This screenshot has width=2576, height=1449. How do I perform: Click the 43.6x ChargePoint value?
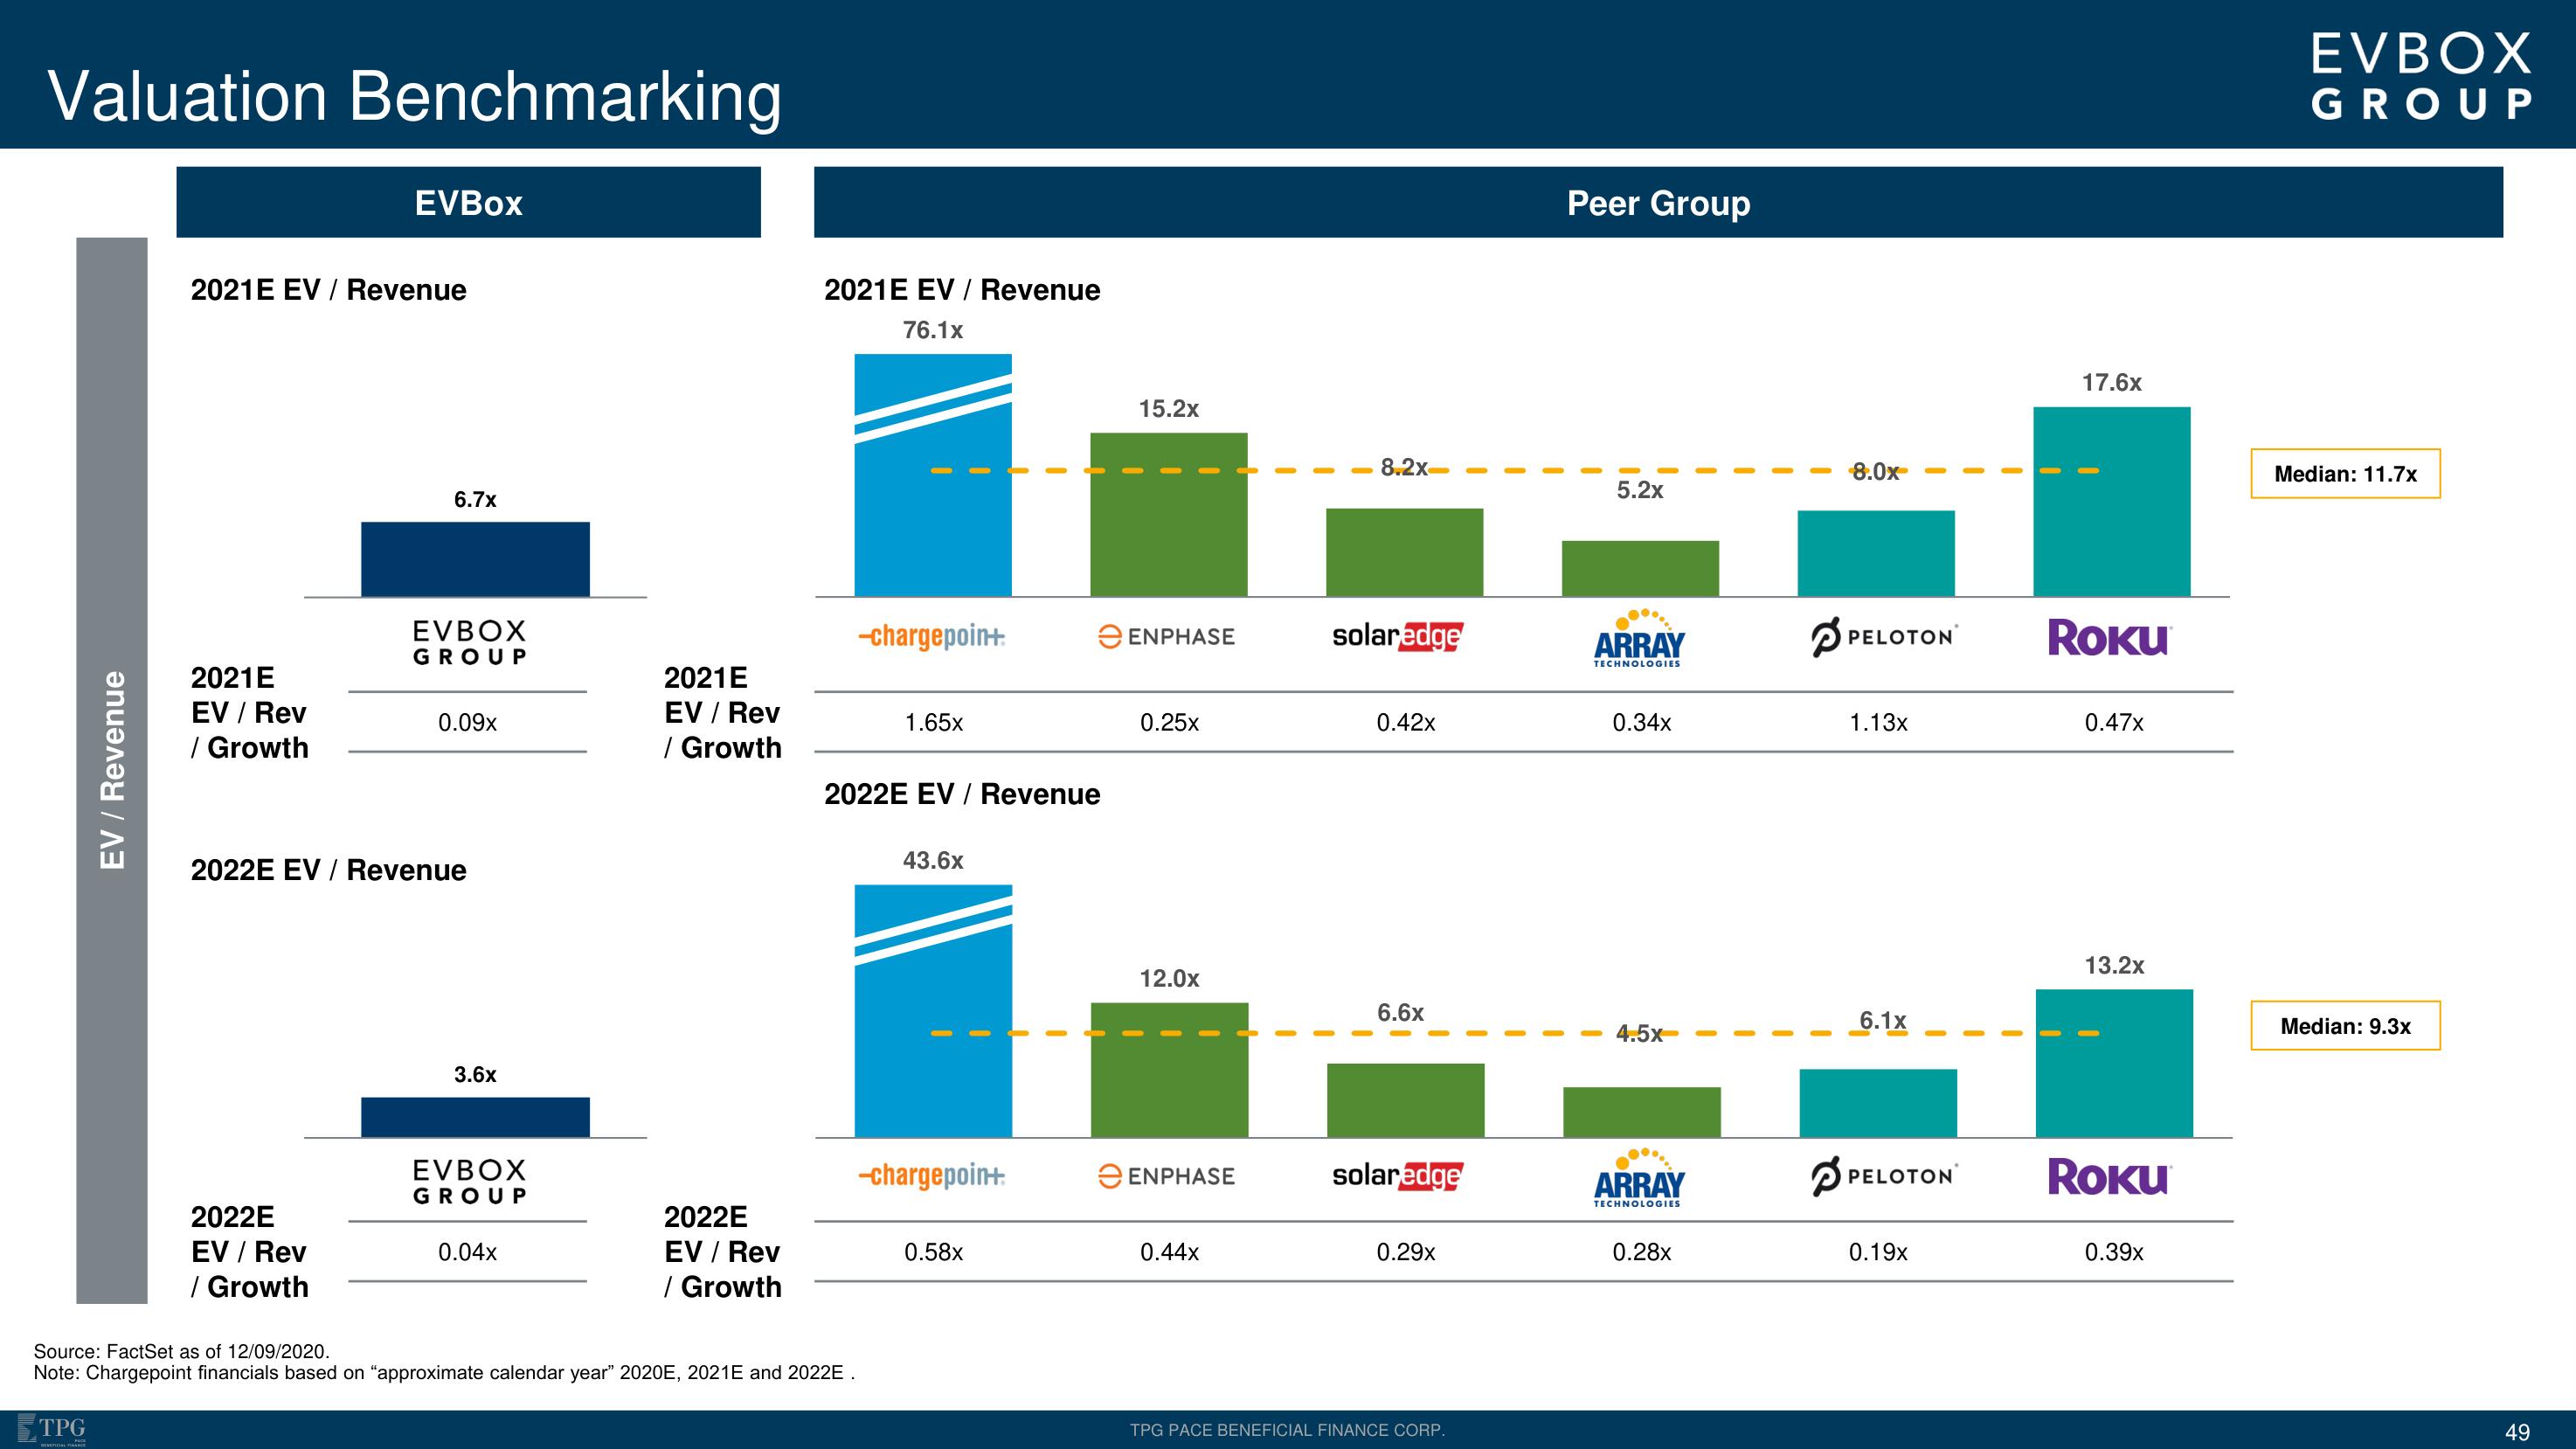[932, 860]
